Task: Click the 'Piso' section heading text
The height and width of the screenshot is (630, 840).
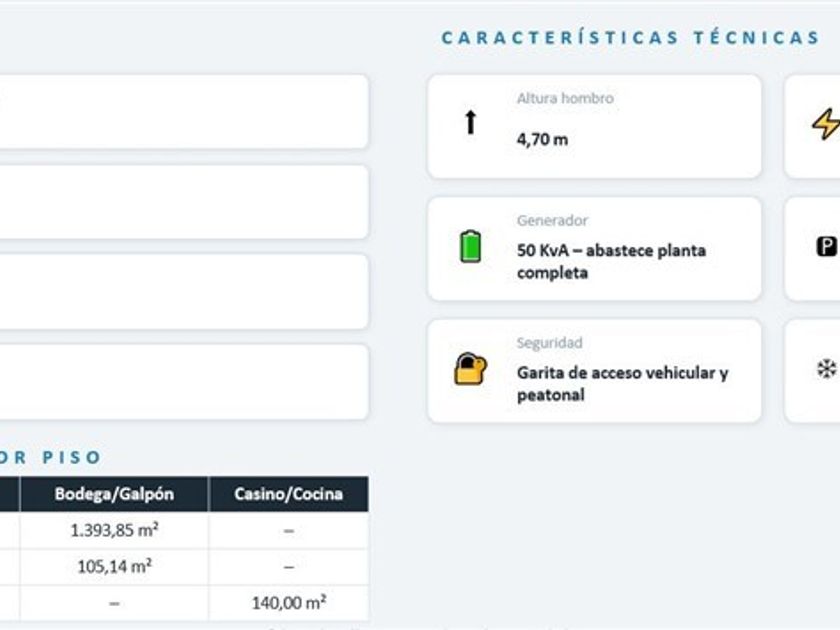Action: 71,458
